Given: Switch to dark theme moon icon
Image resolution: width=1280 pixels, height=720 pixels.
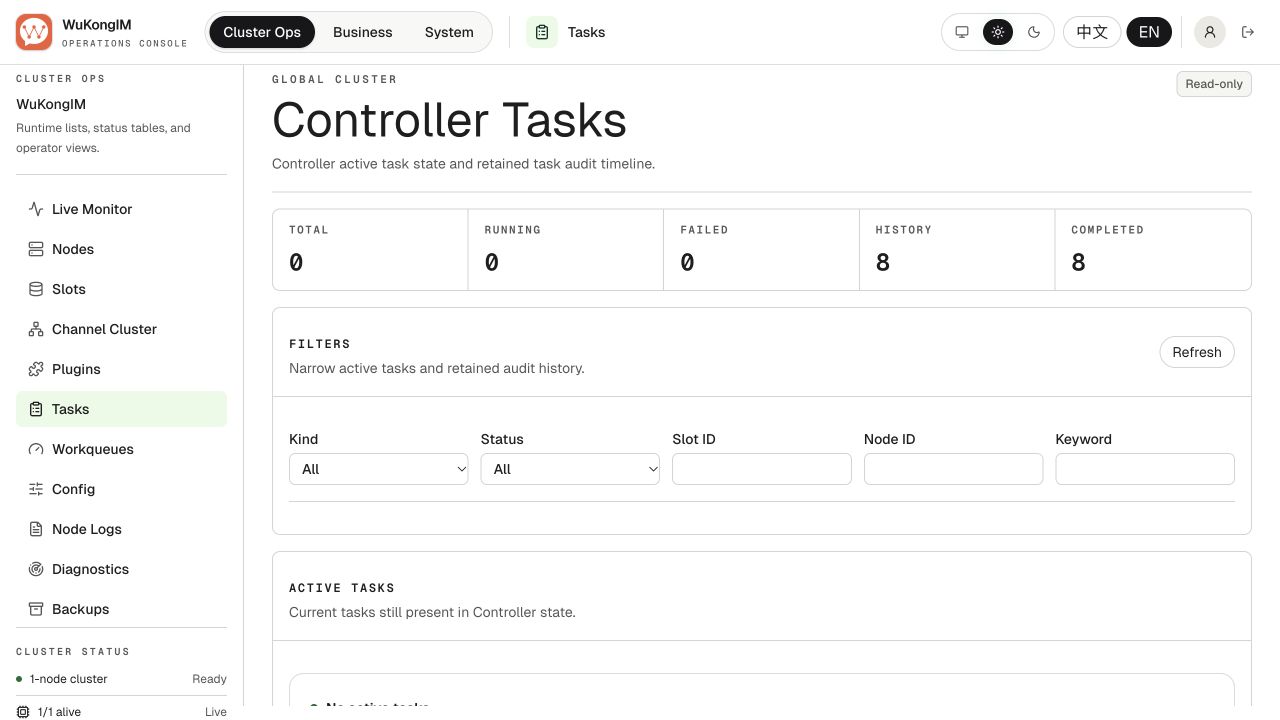Looking at the screenshot, I should coord(1034,32).
